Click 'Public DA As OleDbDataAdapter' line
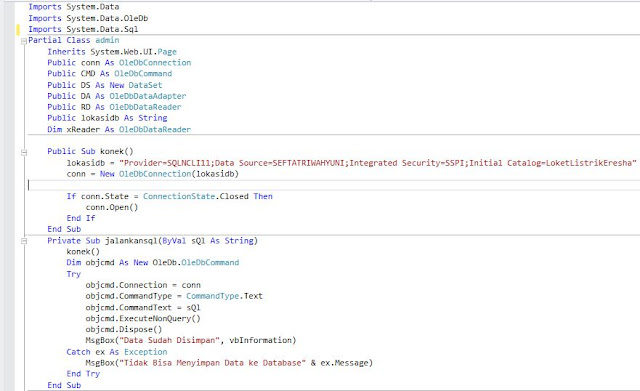The width and height of the screenshot is (640, 391). pyautogui.click(x=117, y=96)
